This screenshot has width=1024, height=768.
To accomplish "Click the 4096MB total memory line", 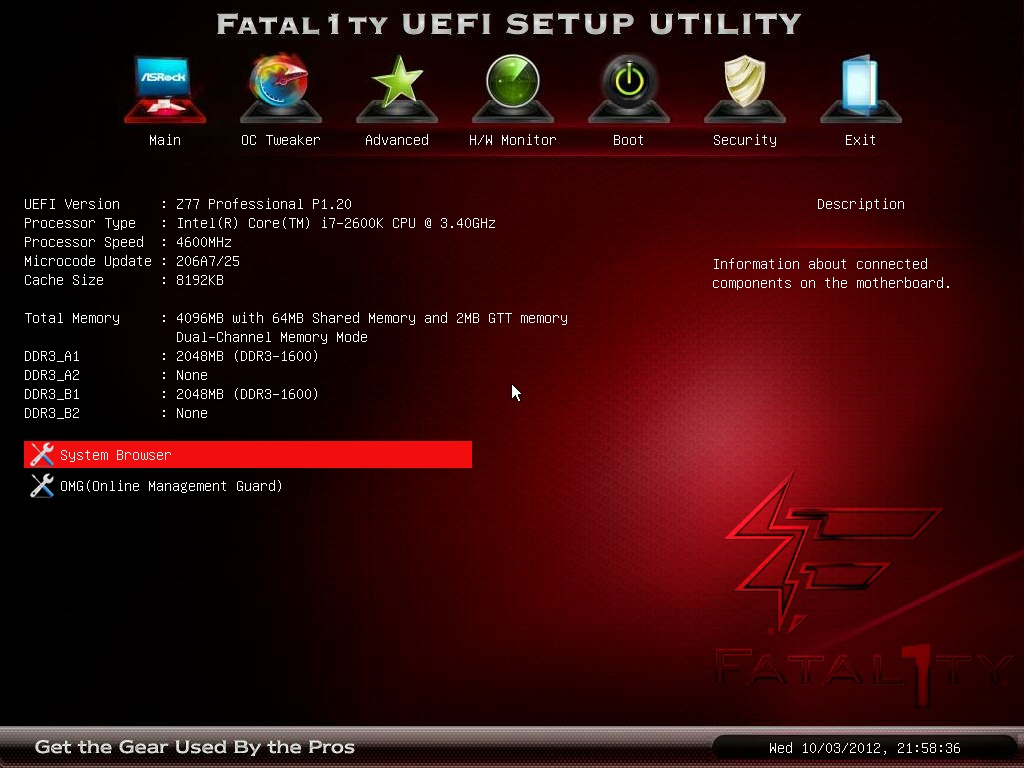I will pyautogui.click(x=372, y=318).
